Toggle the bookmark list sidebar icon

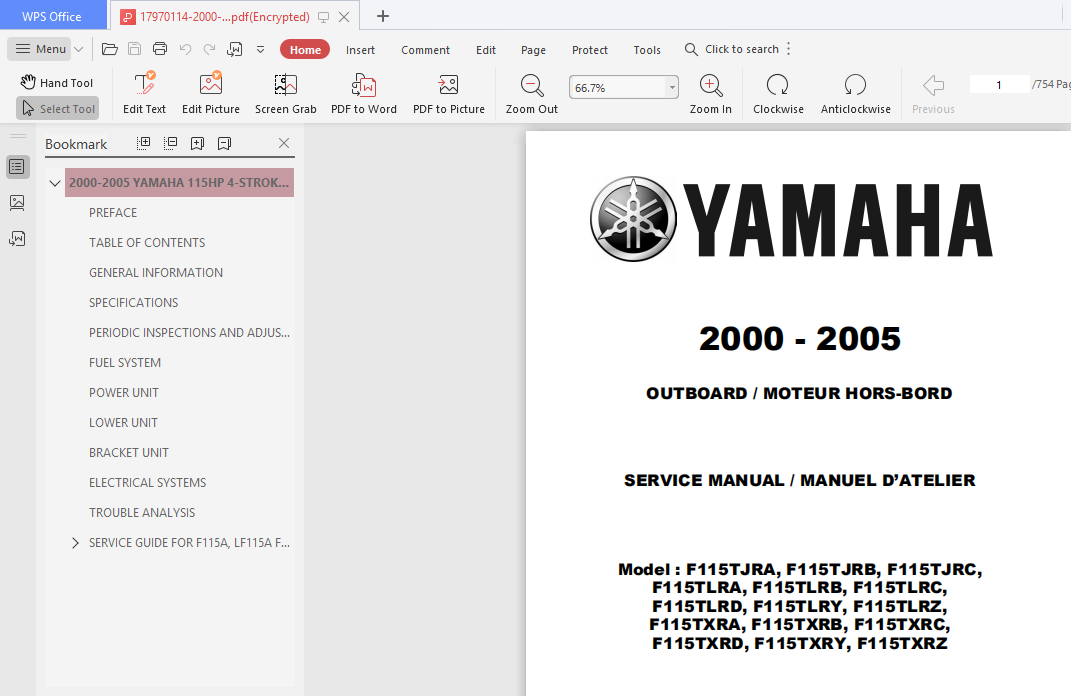click(x=17, y=167)
